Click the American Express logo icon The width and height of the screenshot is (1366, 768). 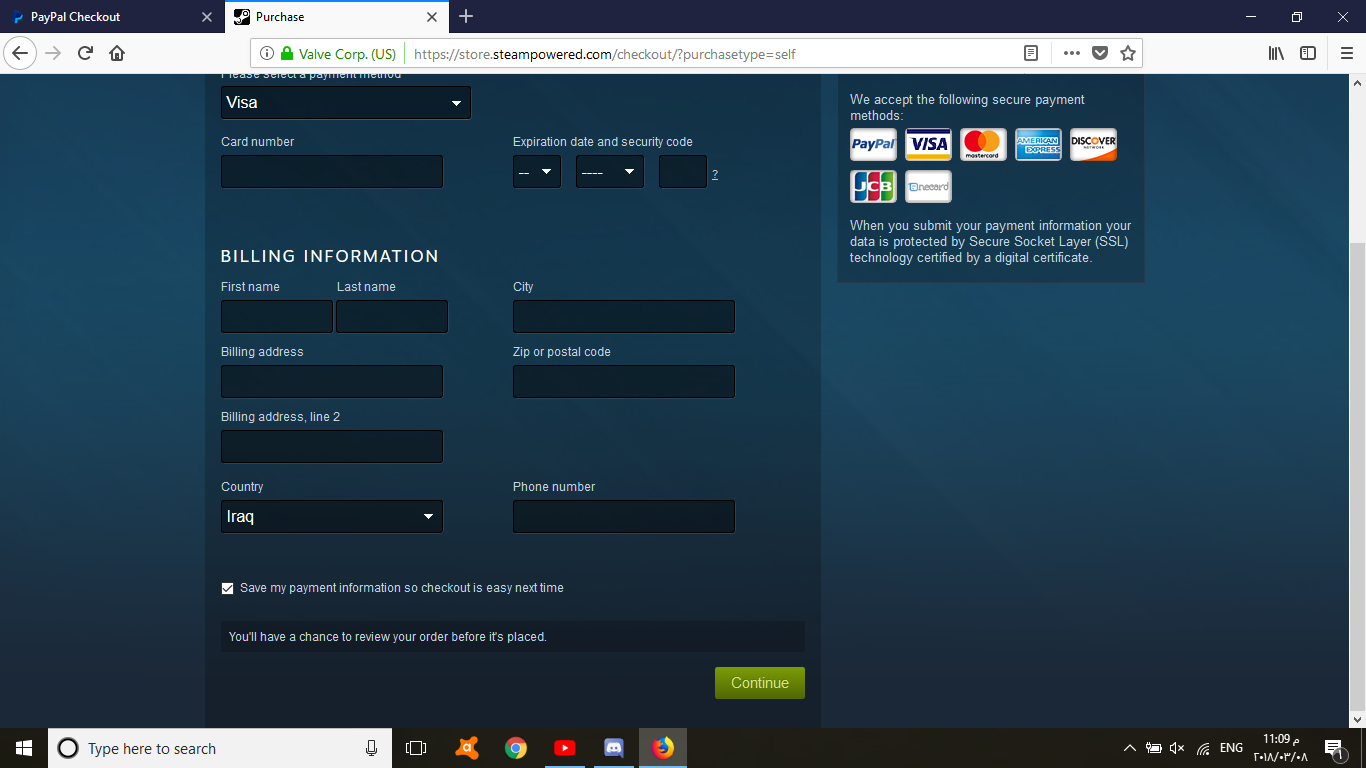pos(1038,144)
